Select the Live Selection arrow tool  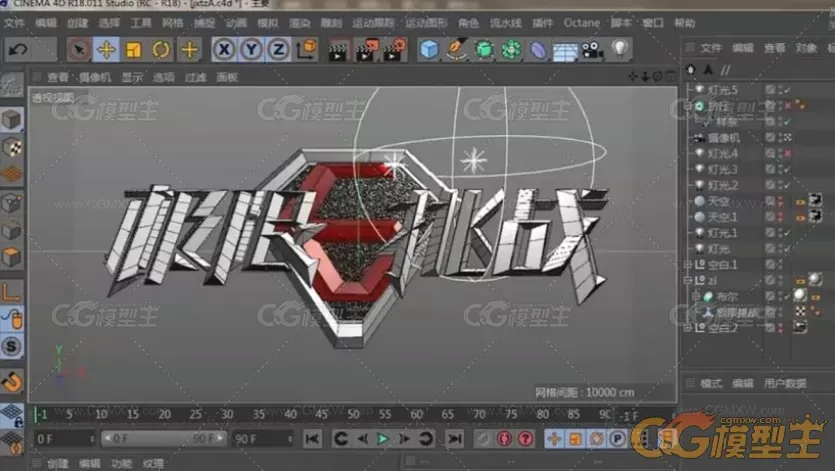click(x=79, y=50)
